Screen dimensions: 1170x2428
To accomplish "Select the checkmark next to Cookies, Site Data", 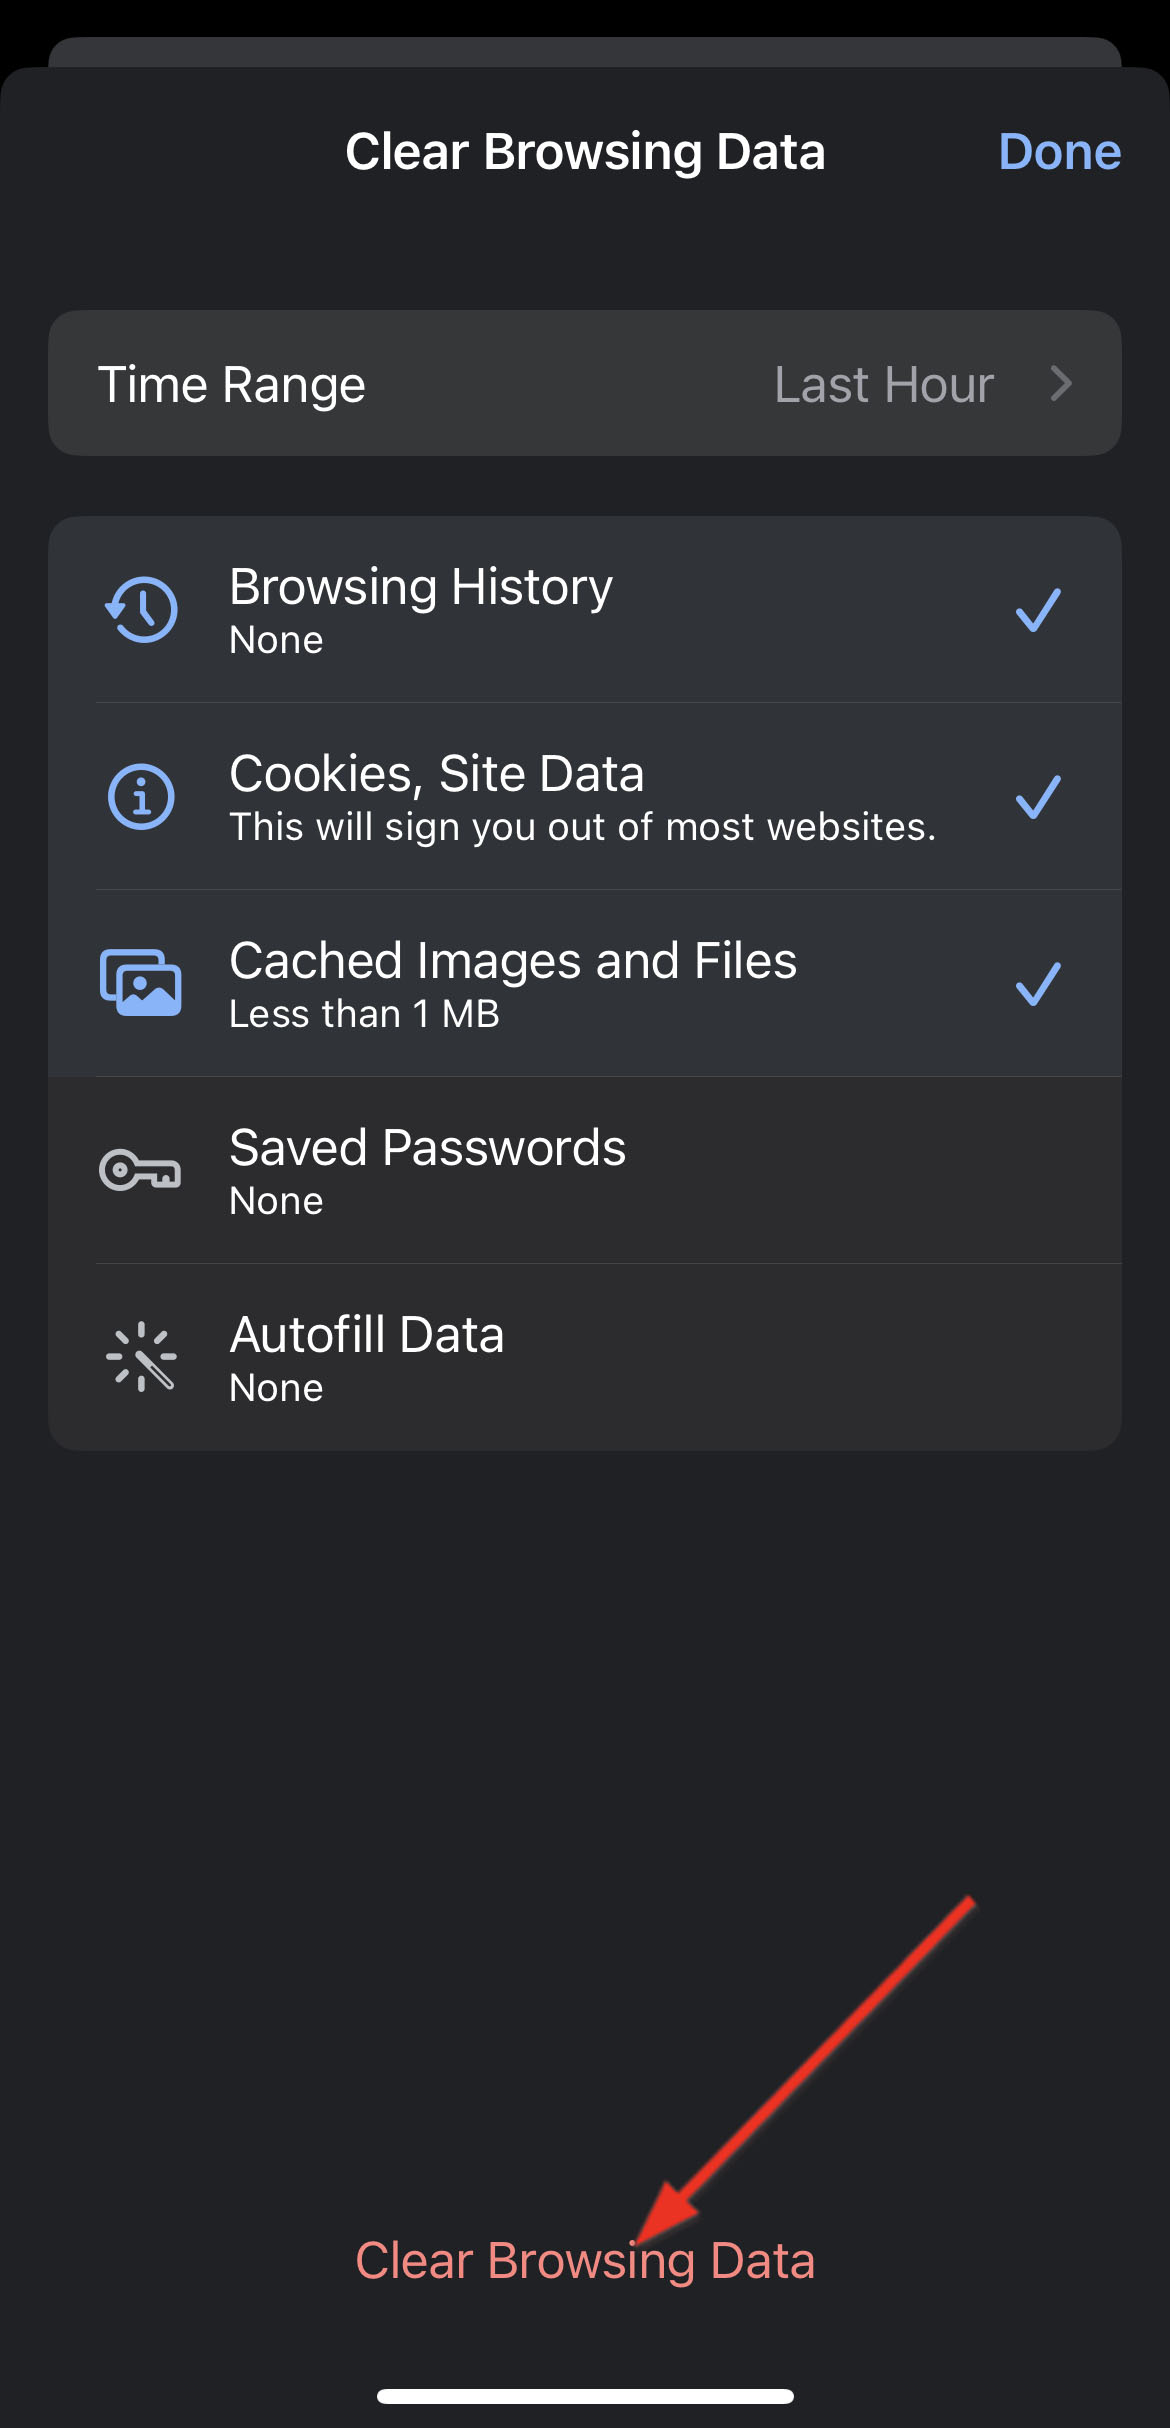I will pyautogui.click(x=1038, y=795).
